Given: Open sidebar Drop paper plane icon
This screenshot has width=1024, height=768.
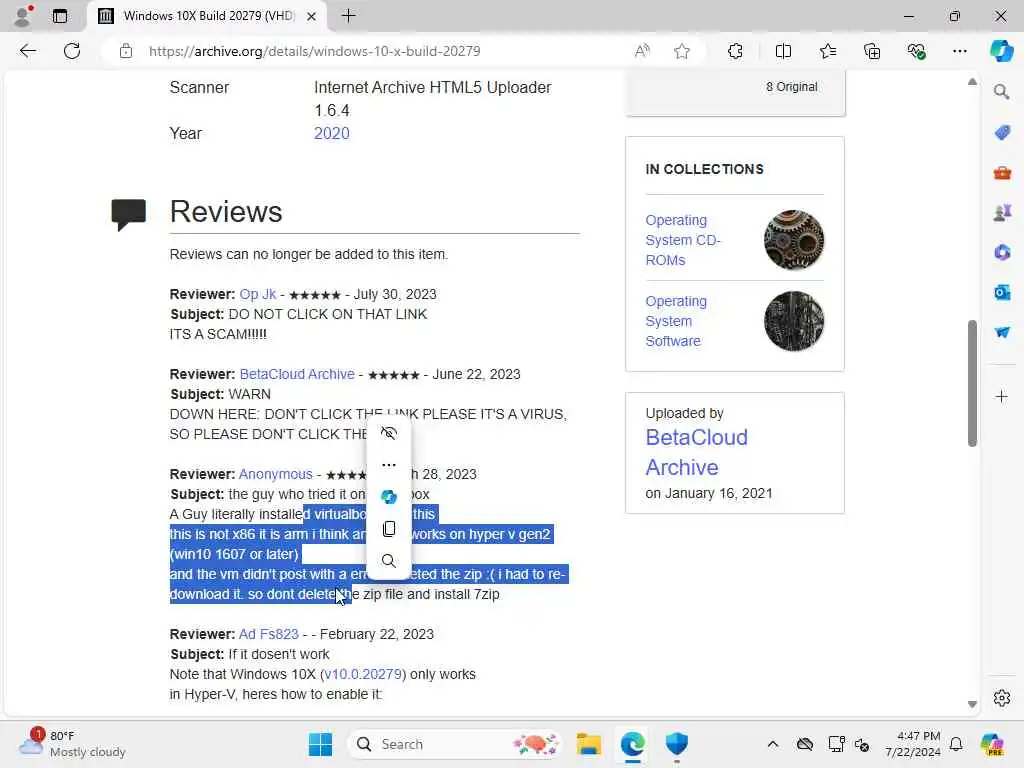Looking at the screenshot, I should tap(1002, 332).
